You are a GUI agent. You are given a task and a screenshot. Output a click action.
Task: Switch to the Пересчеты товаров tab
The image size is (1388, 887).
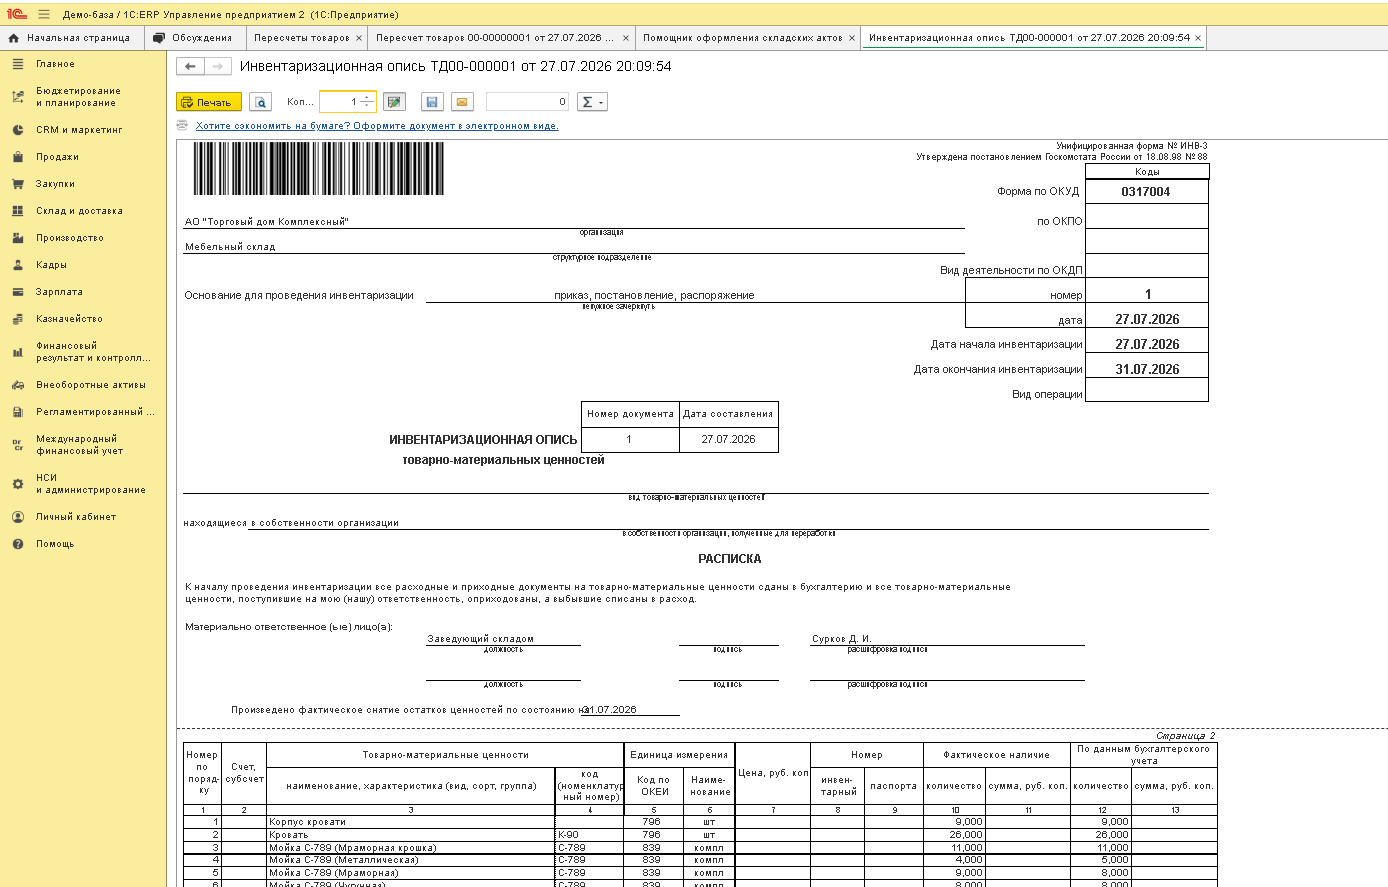pyautogui.click(x=301, y=38)
